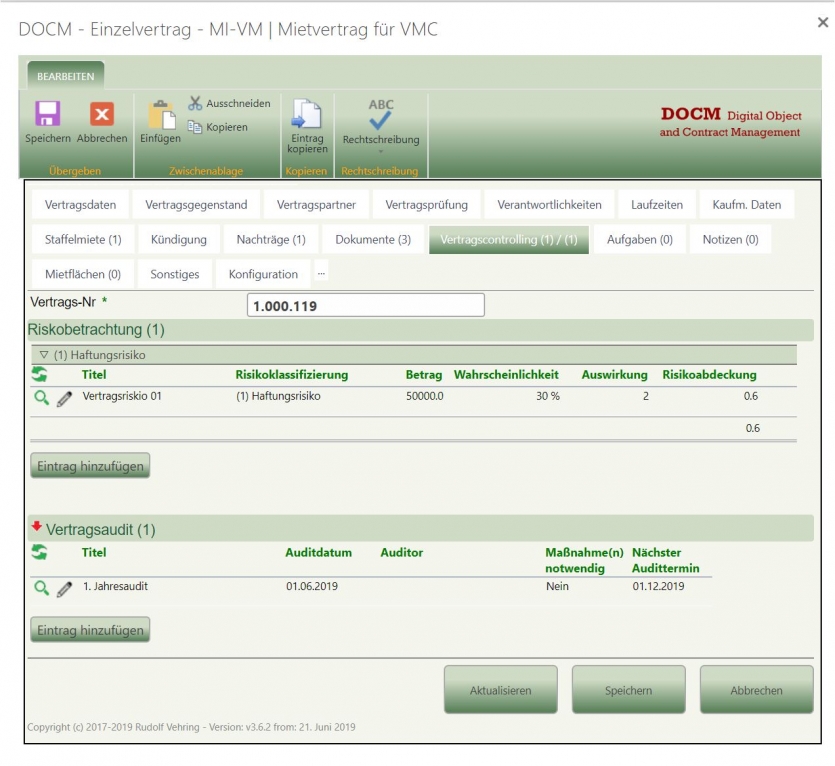Click the bottom Speichern button
Viewport: 835px width, 766px height.
click(x=628, y=690)
